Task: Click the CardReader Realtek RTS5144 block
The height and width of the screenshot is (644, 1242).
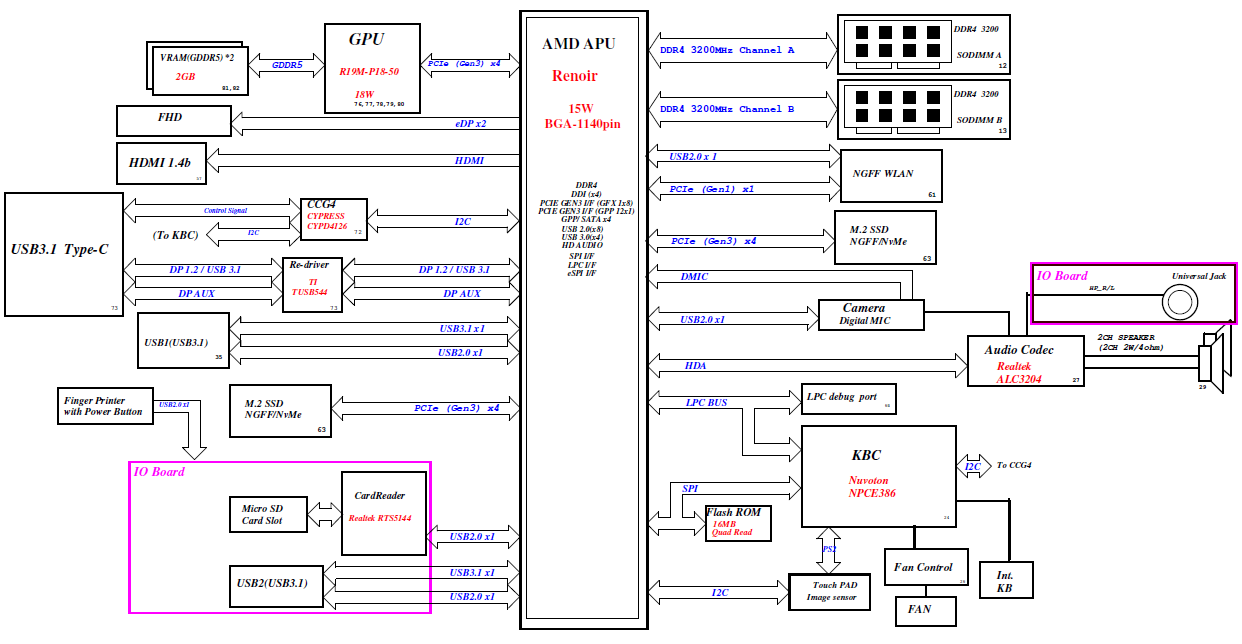Action: (385, 512)
